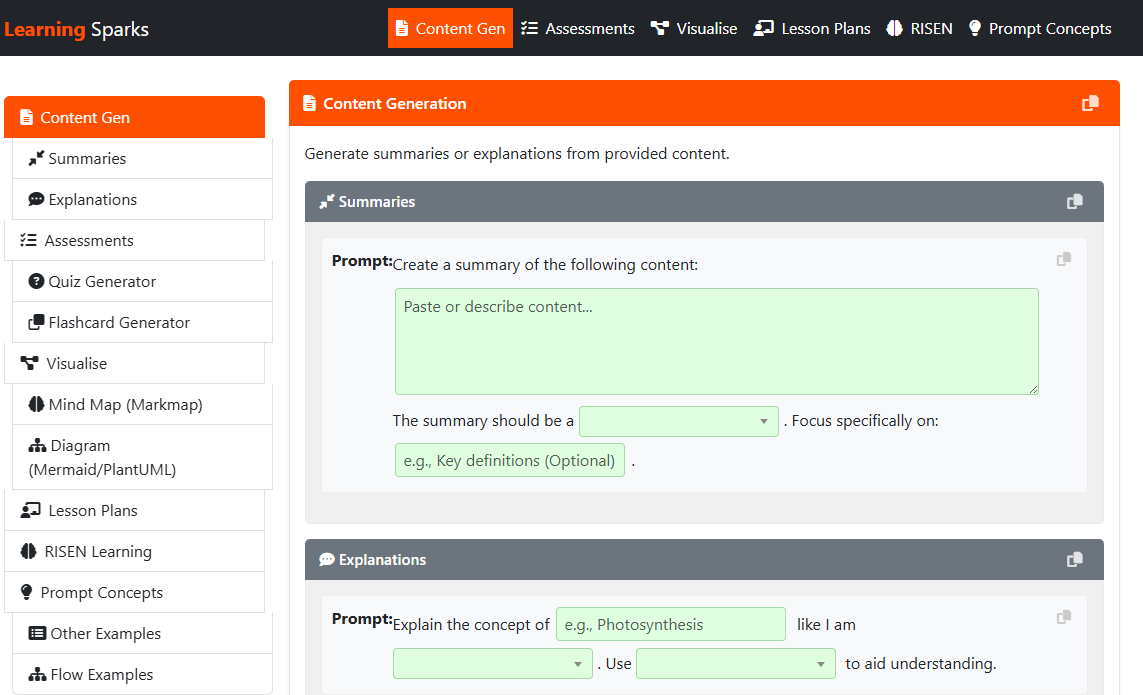Screen dimensions: 1143x695
Task: Click the brain icon by RISEN Learning
Action: (28, 551)
